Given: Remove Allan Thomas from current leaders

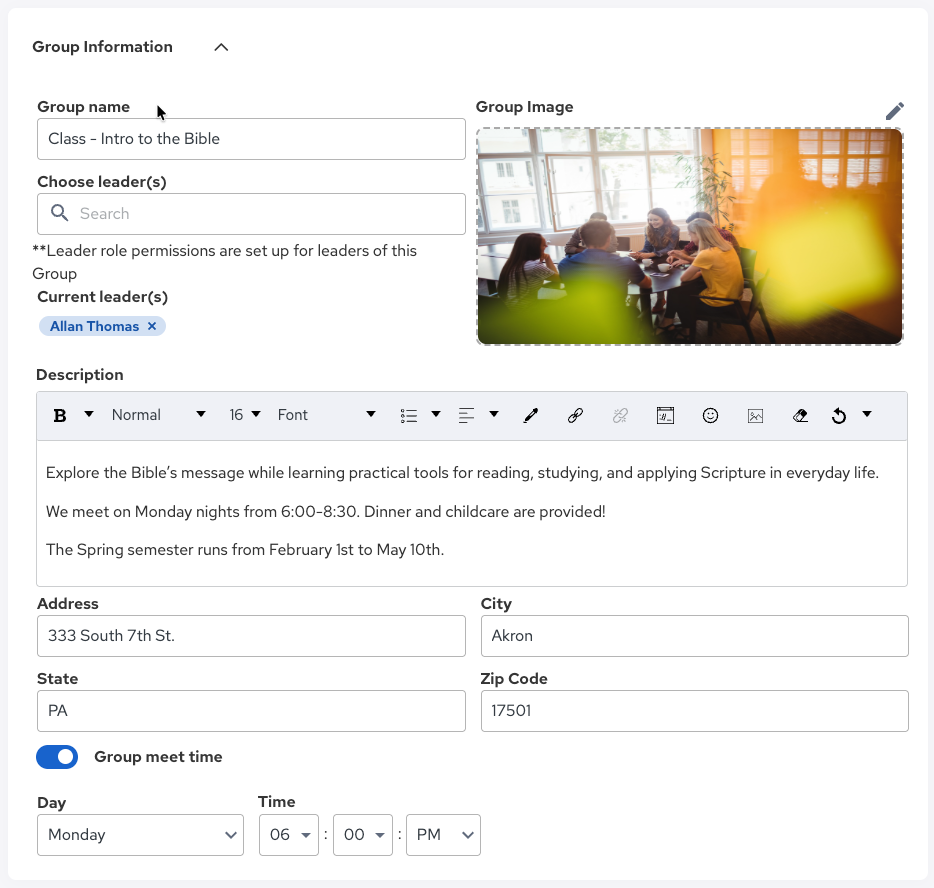Looking at the screenshot, I should pyautogui.click(x=152, y=326).
